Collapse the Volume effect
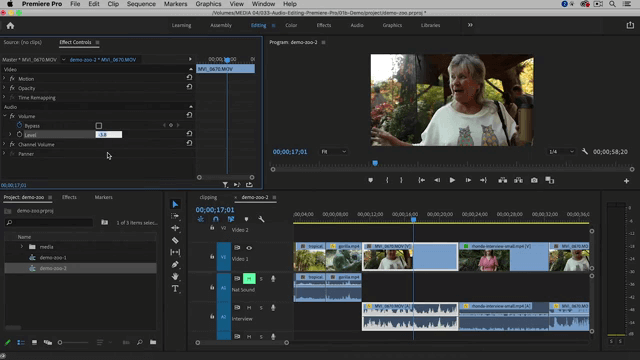This screenshot has height=360, width=640. tap(4, 116)
